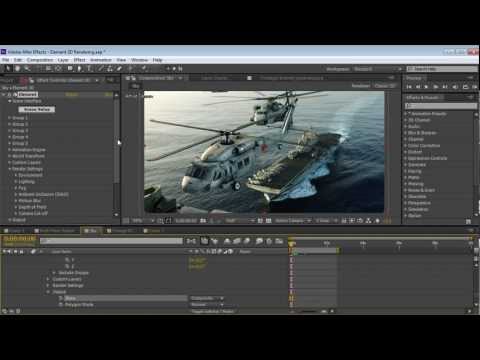480x360 pixels.
Task: Open the File menu
Action: click(6, 60)
